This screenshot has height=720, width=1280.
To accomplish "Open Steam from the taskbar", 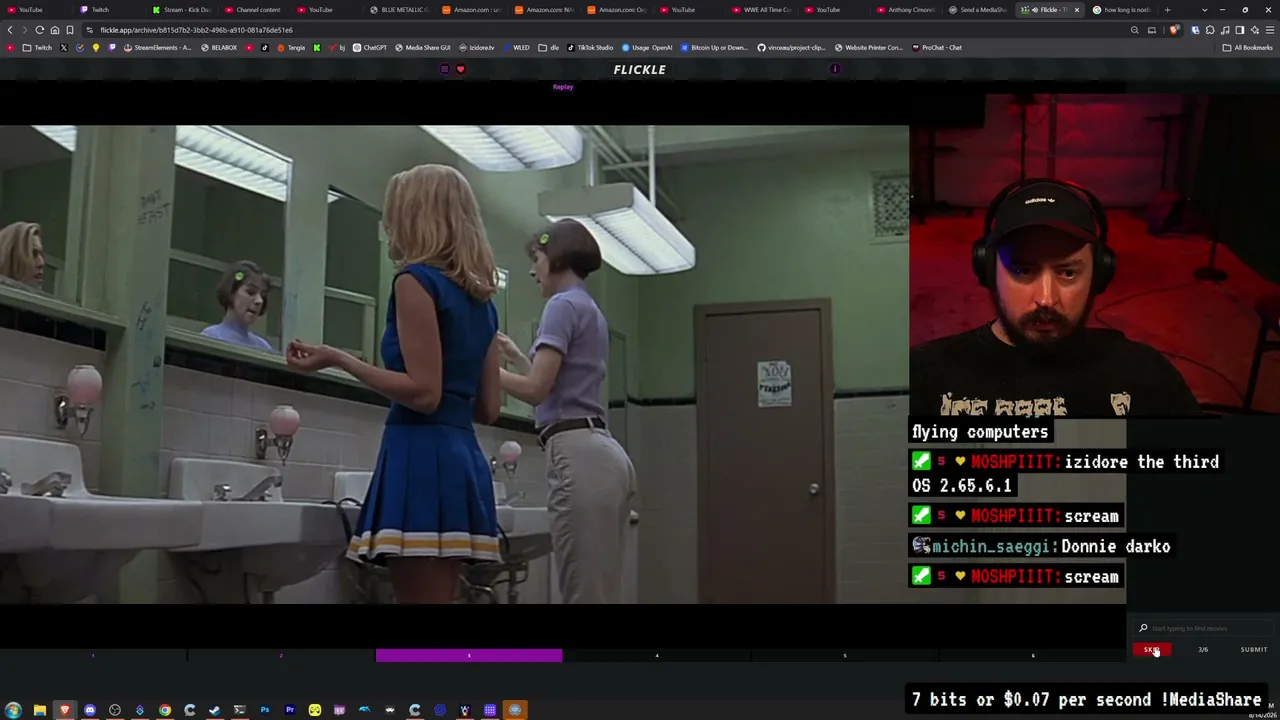I will (215, 710).
